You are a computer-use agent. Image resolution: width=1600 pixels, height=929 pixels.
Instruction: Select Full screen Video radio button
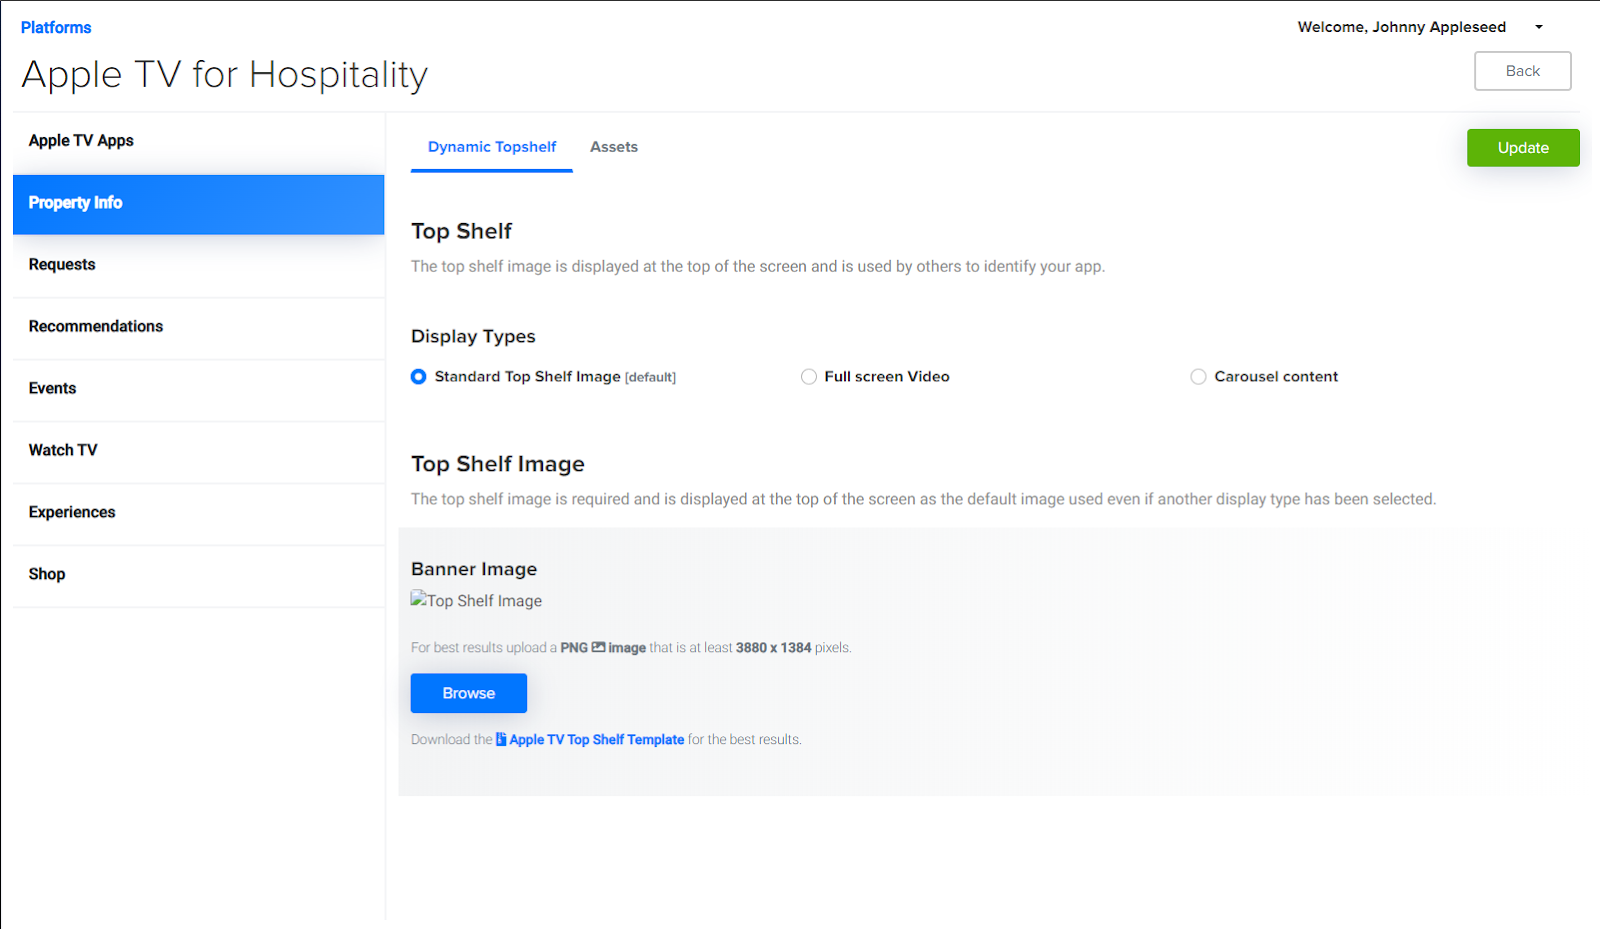[x=809, y=377]
